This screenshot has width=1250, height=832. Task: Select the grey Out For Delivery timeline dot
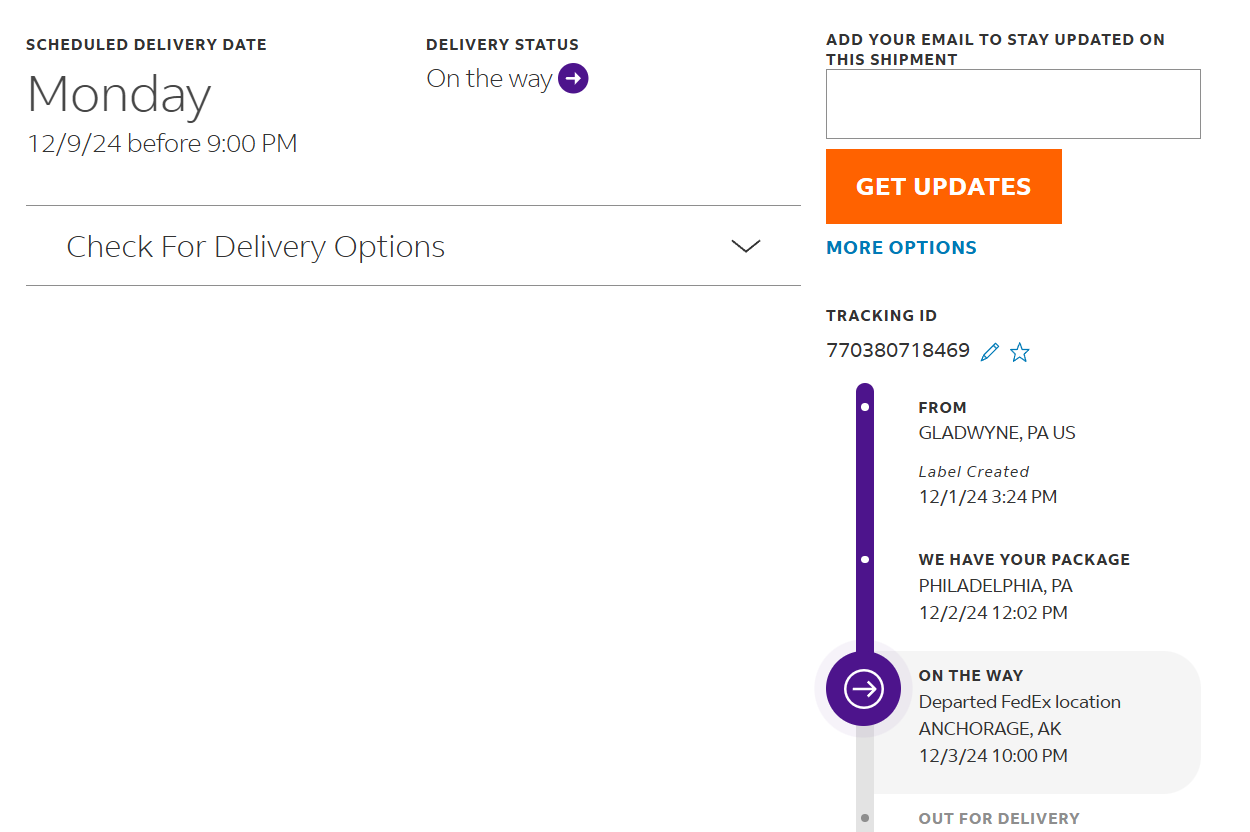[865, 818]
